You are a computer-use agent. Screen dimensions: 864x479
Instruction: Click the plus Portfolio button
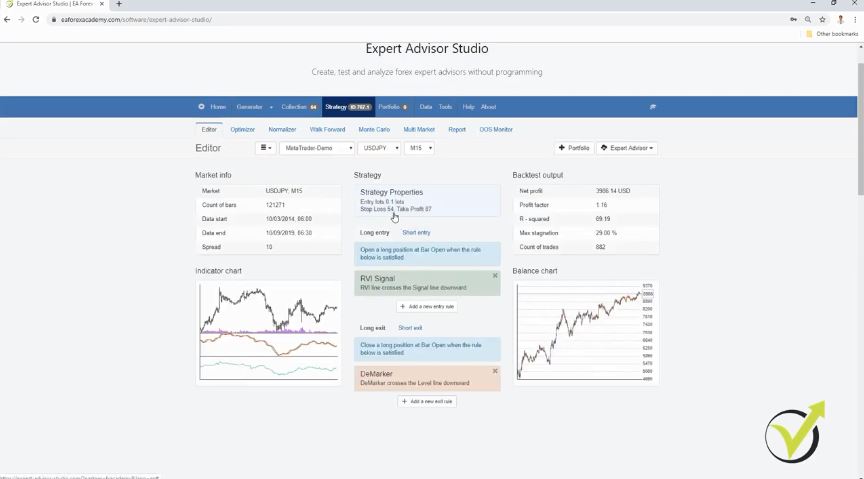[574, 148]
